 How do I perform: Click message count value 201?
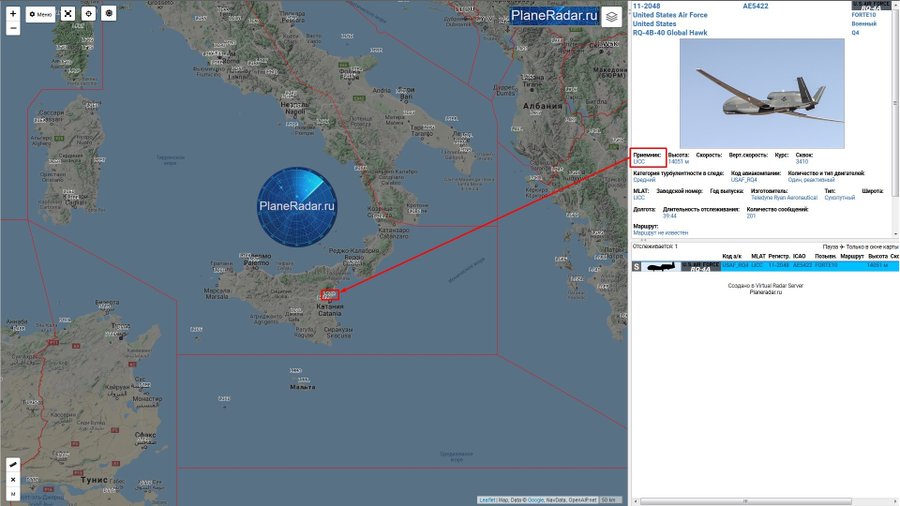(x=751, y=216)
